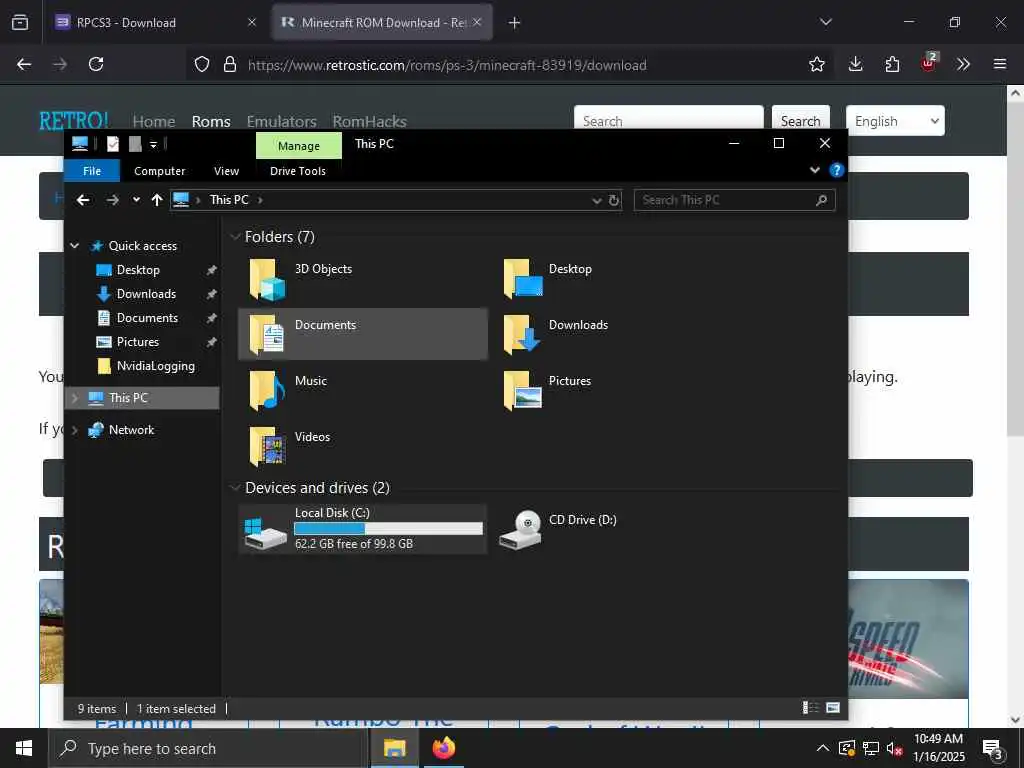Click the Retrostic Search button
The width and height of the screenshot is (1024, 768).
click(x=801, y=120)
